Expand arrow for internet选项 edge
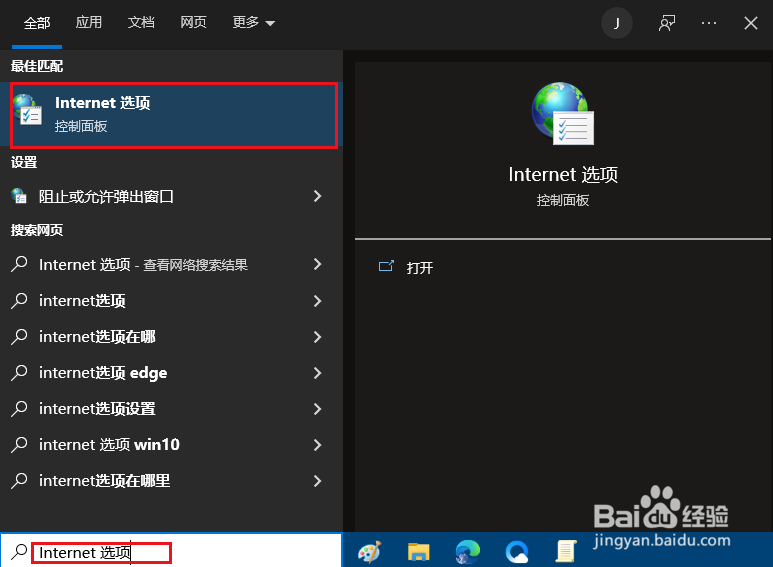Screen dimensions: 773x567 coord(317,373)
